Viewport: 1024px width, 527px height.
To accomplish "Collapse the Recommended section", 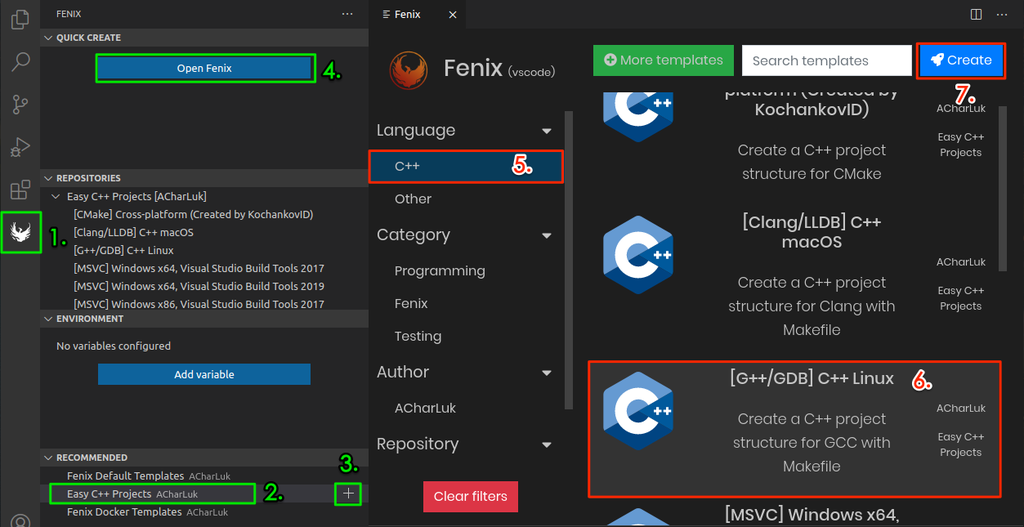I will (48, 458).
